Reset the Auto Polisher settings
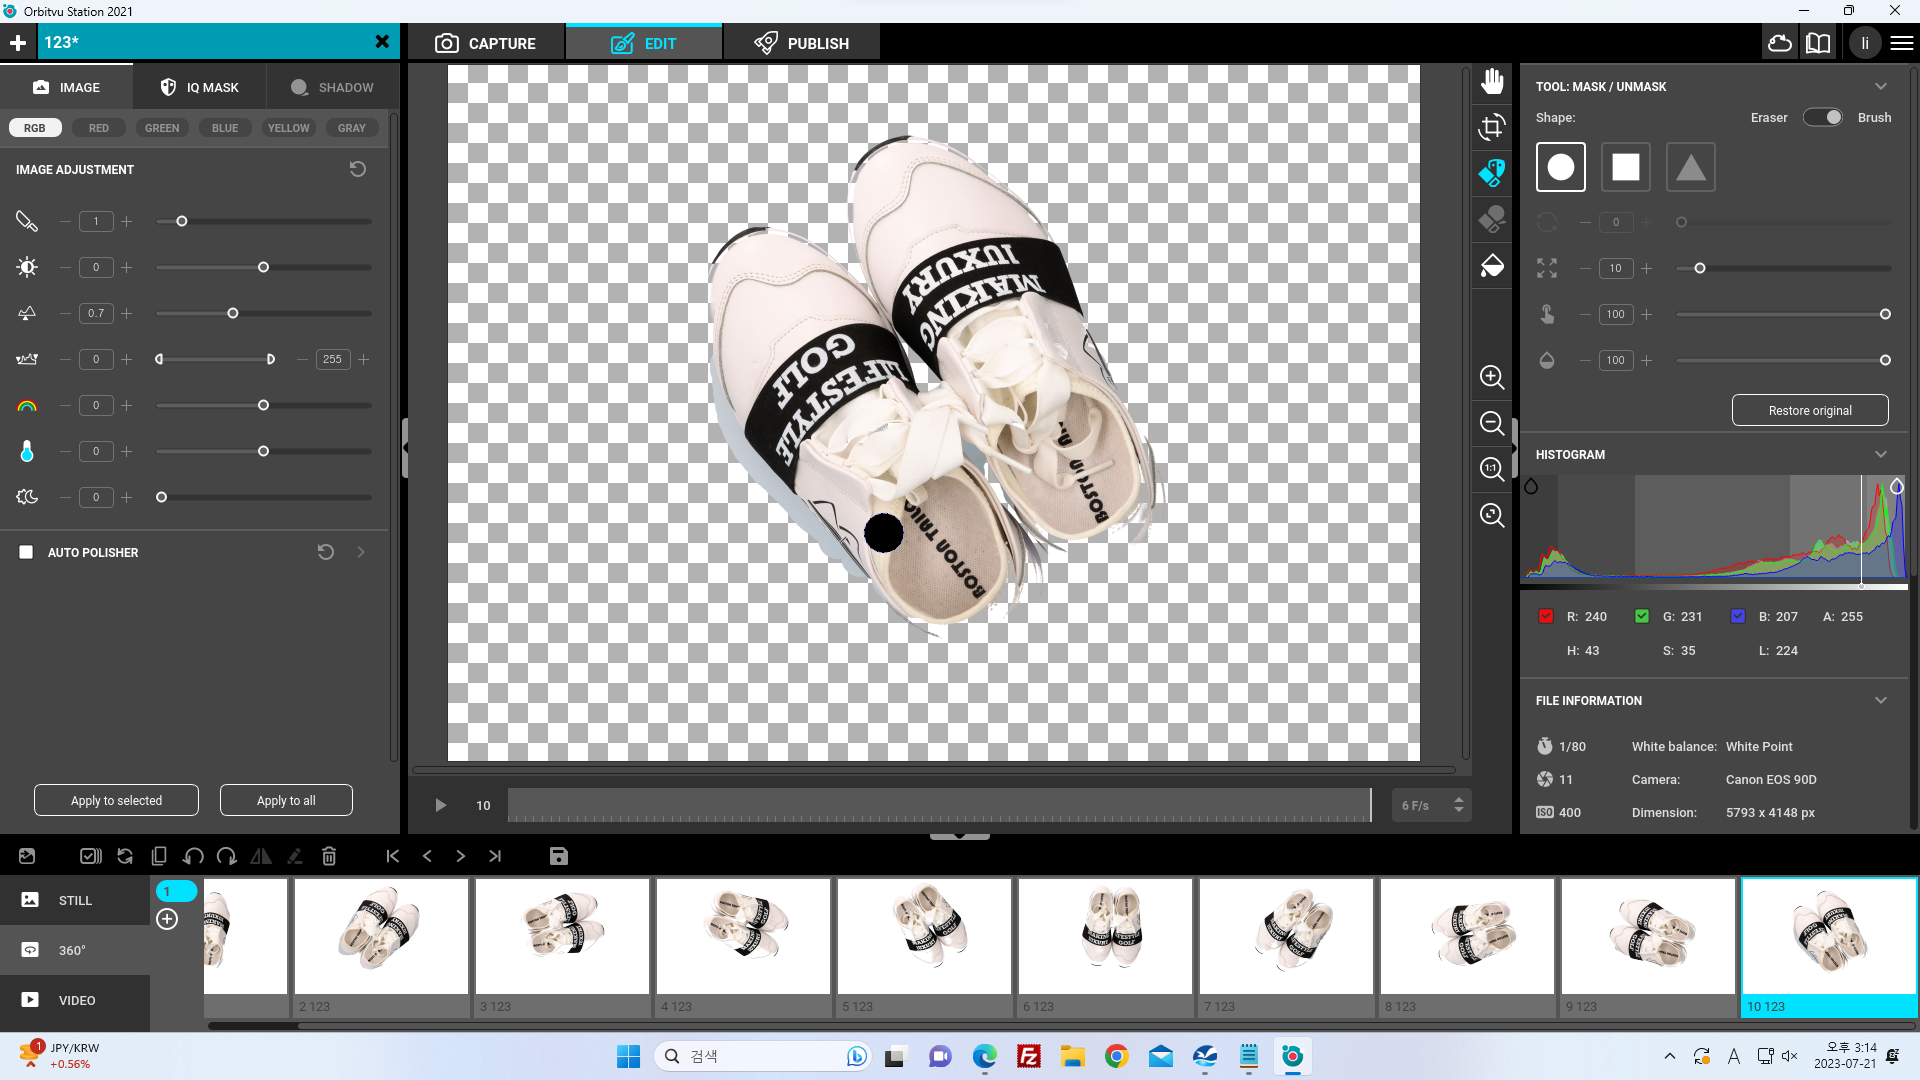The height and width of the screenshot is (1080, 1920). (325, 552)
